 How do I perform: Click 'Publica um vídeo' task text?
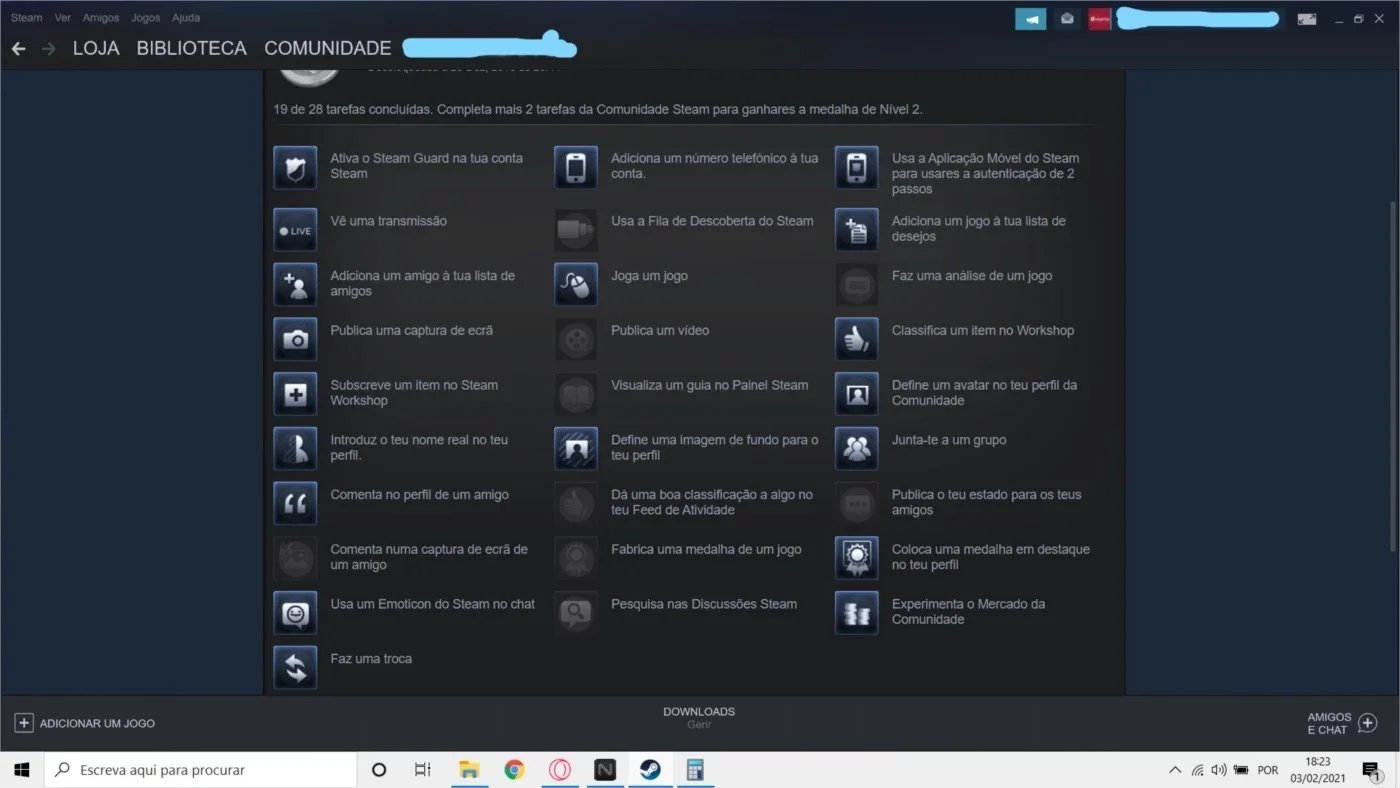[x=660, y=331]
